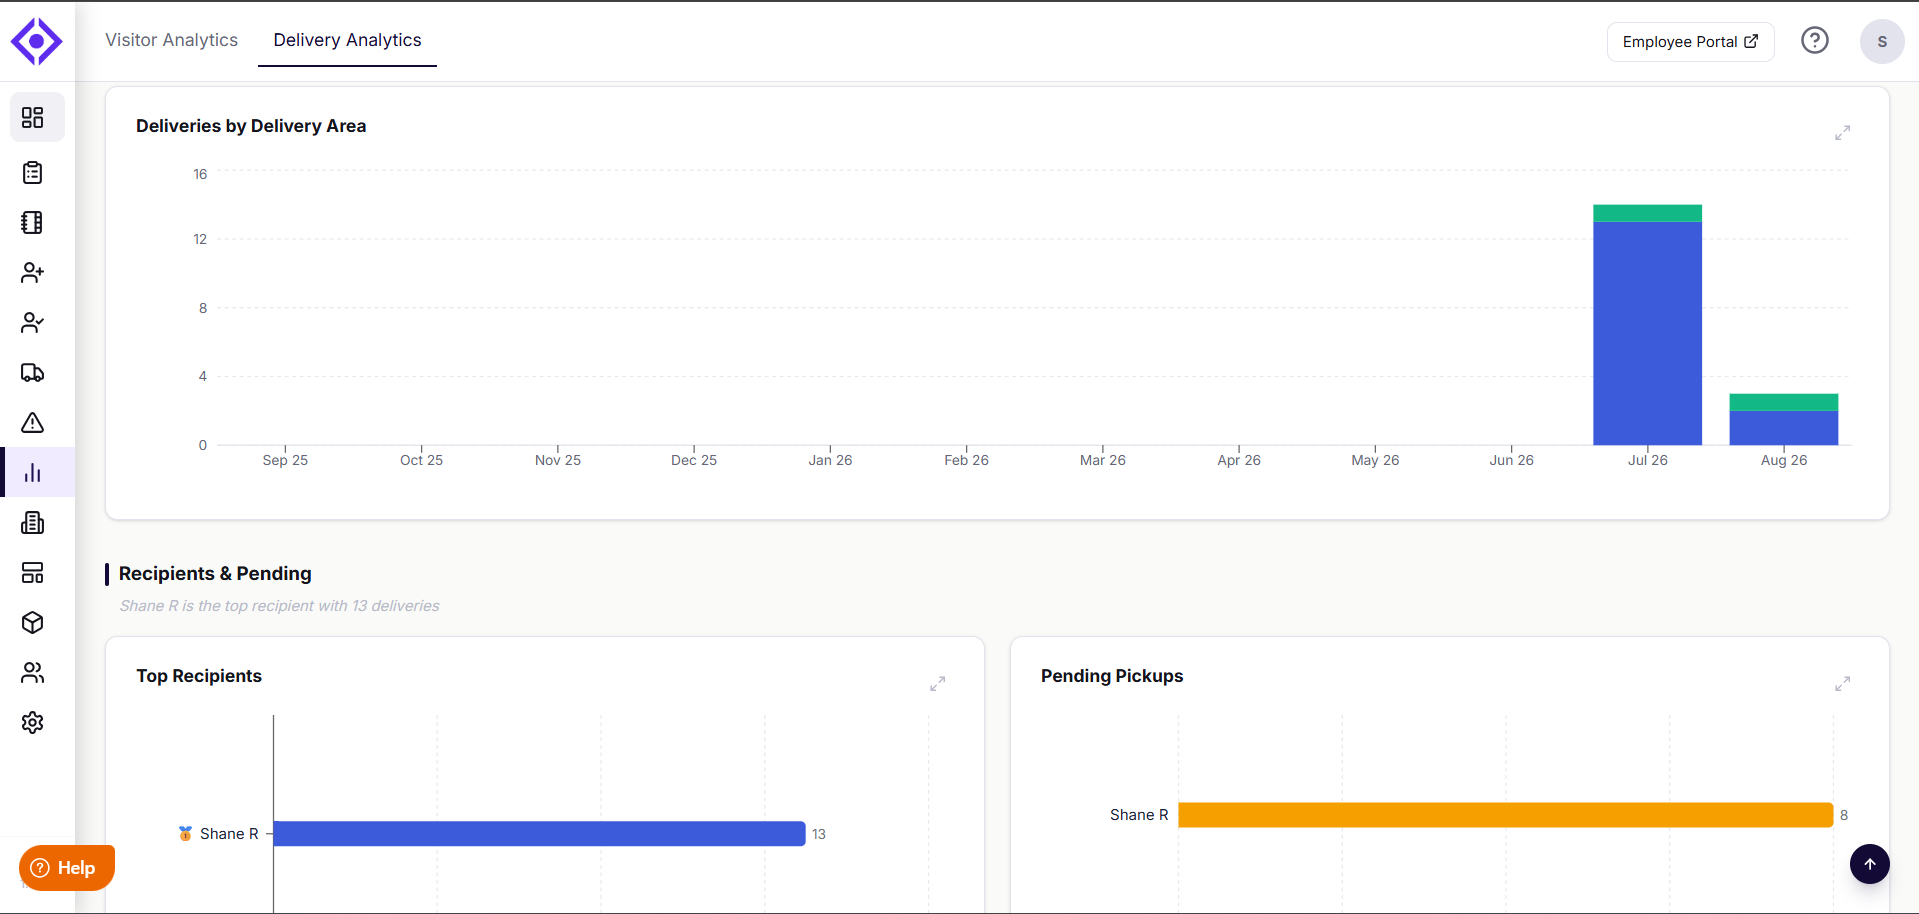Open the user avatar labeled S
Viewport: 1919px width, 914px height.
pyautogui.click(x=1882, y=41)
